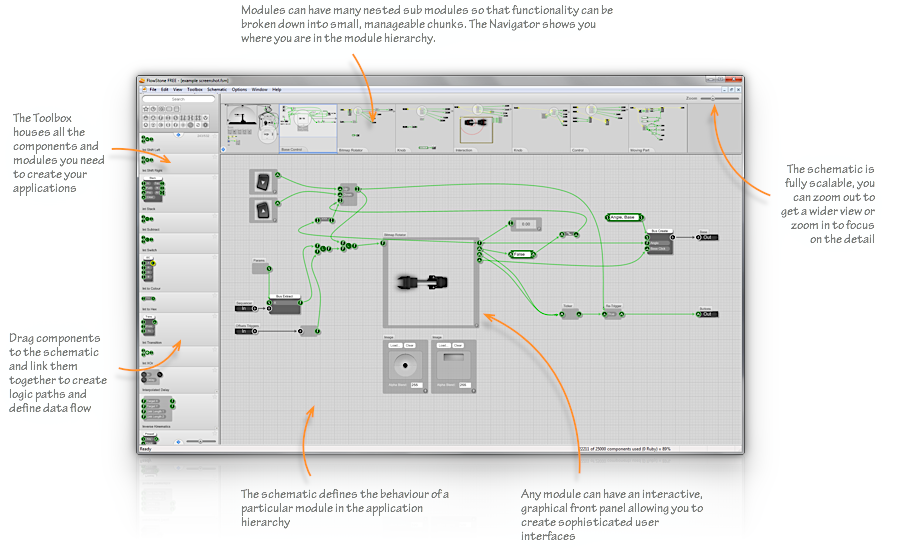Click the favorites star filter icon in toolbox
The height and width of the screenshot is (550, 900).
pos(146,109)
